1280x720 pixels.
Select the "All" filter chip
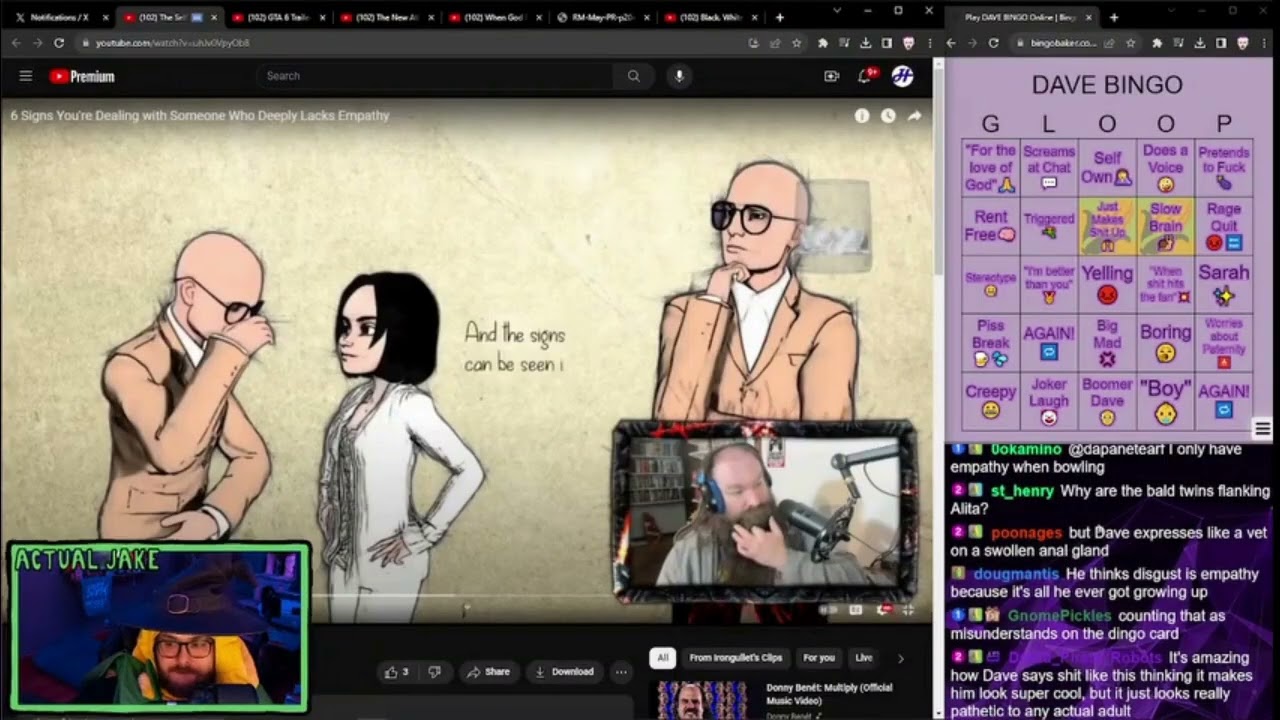pos(661,658)
